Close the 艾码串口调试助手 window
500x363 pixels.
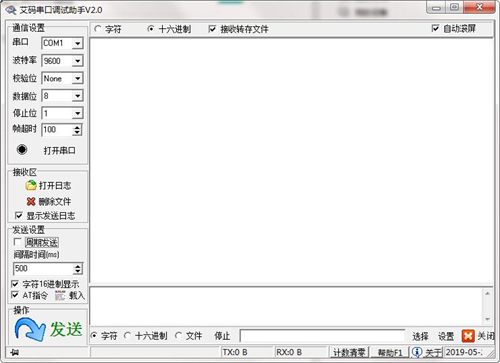[x=479, y=7]
